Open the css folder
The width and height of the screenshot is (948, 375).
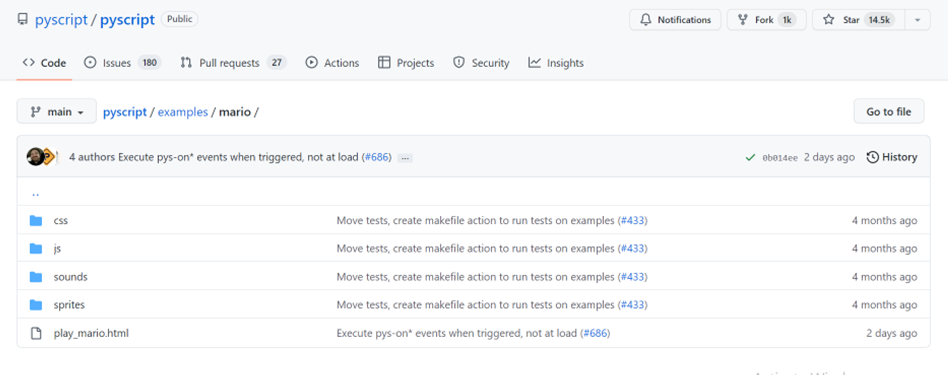[60, 221]
